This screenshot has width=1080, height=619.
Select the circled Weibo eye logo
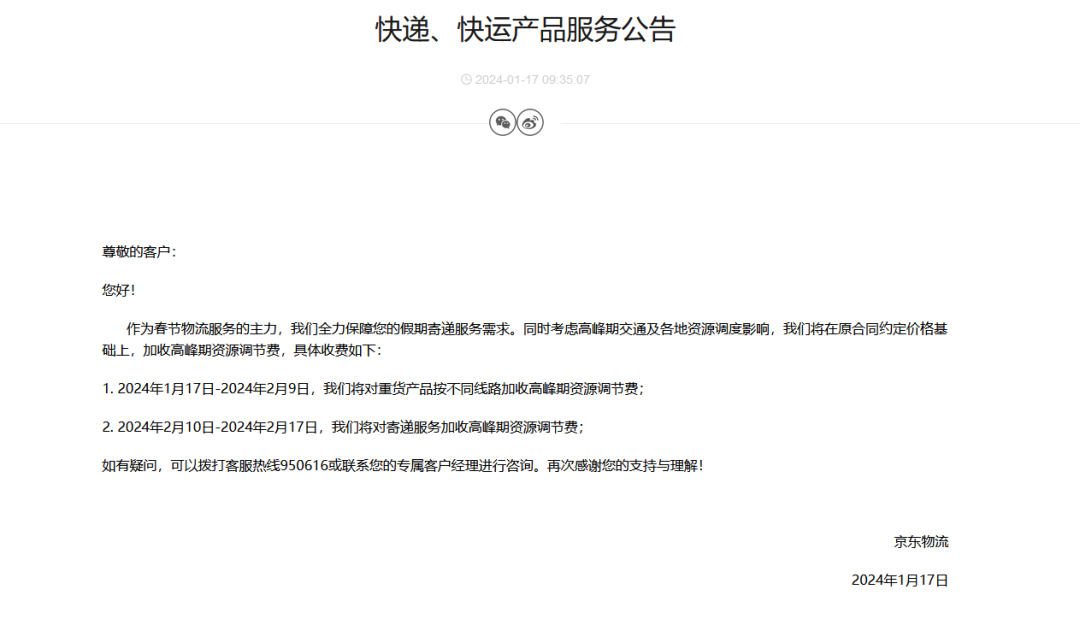530,121
